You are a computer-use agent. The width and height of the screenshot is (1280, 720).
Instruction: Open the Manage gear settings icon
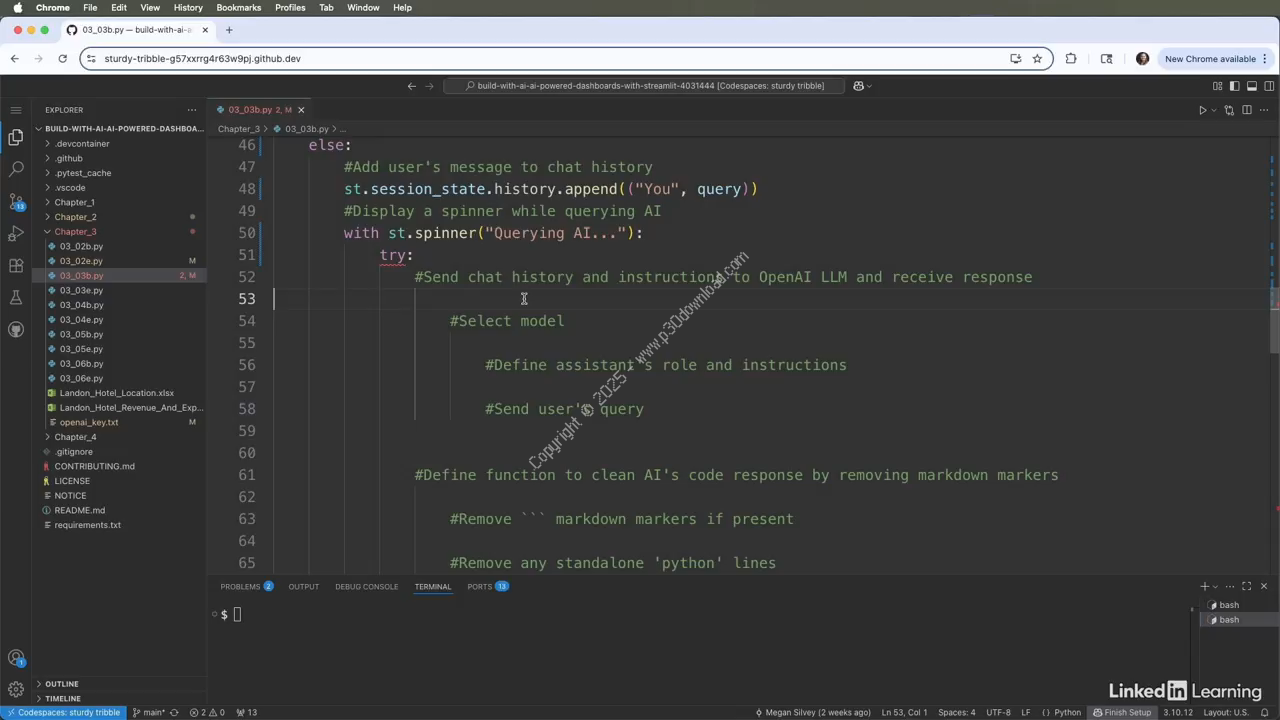tap(15, 689)
